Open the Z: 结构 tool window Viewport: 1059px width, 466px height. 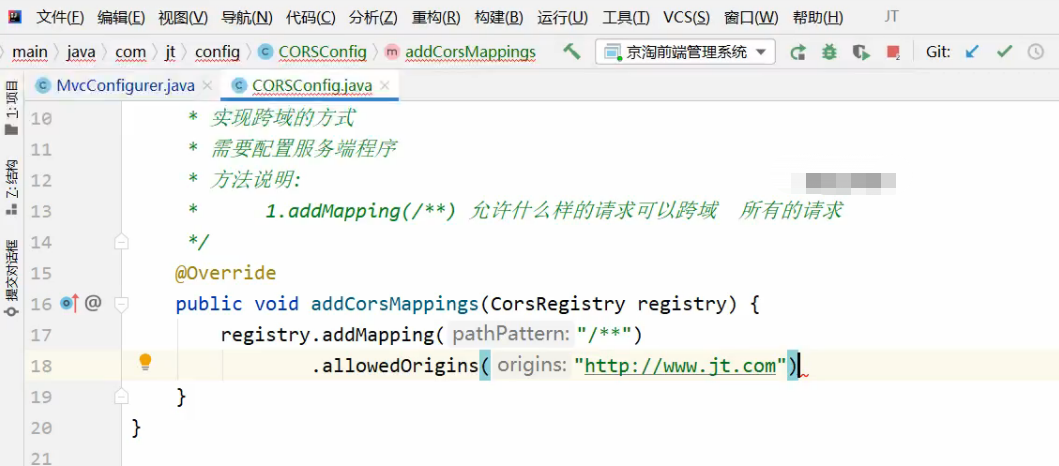(x=11, y=187)
